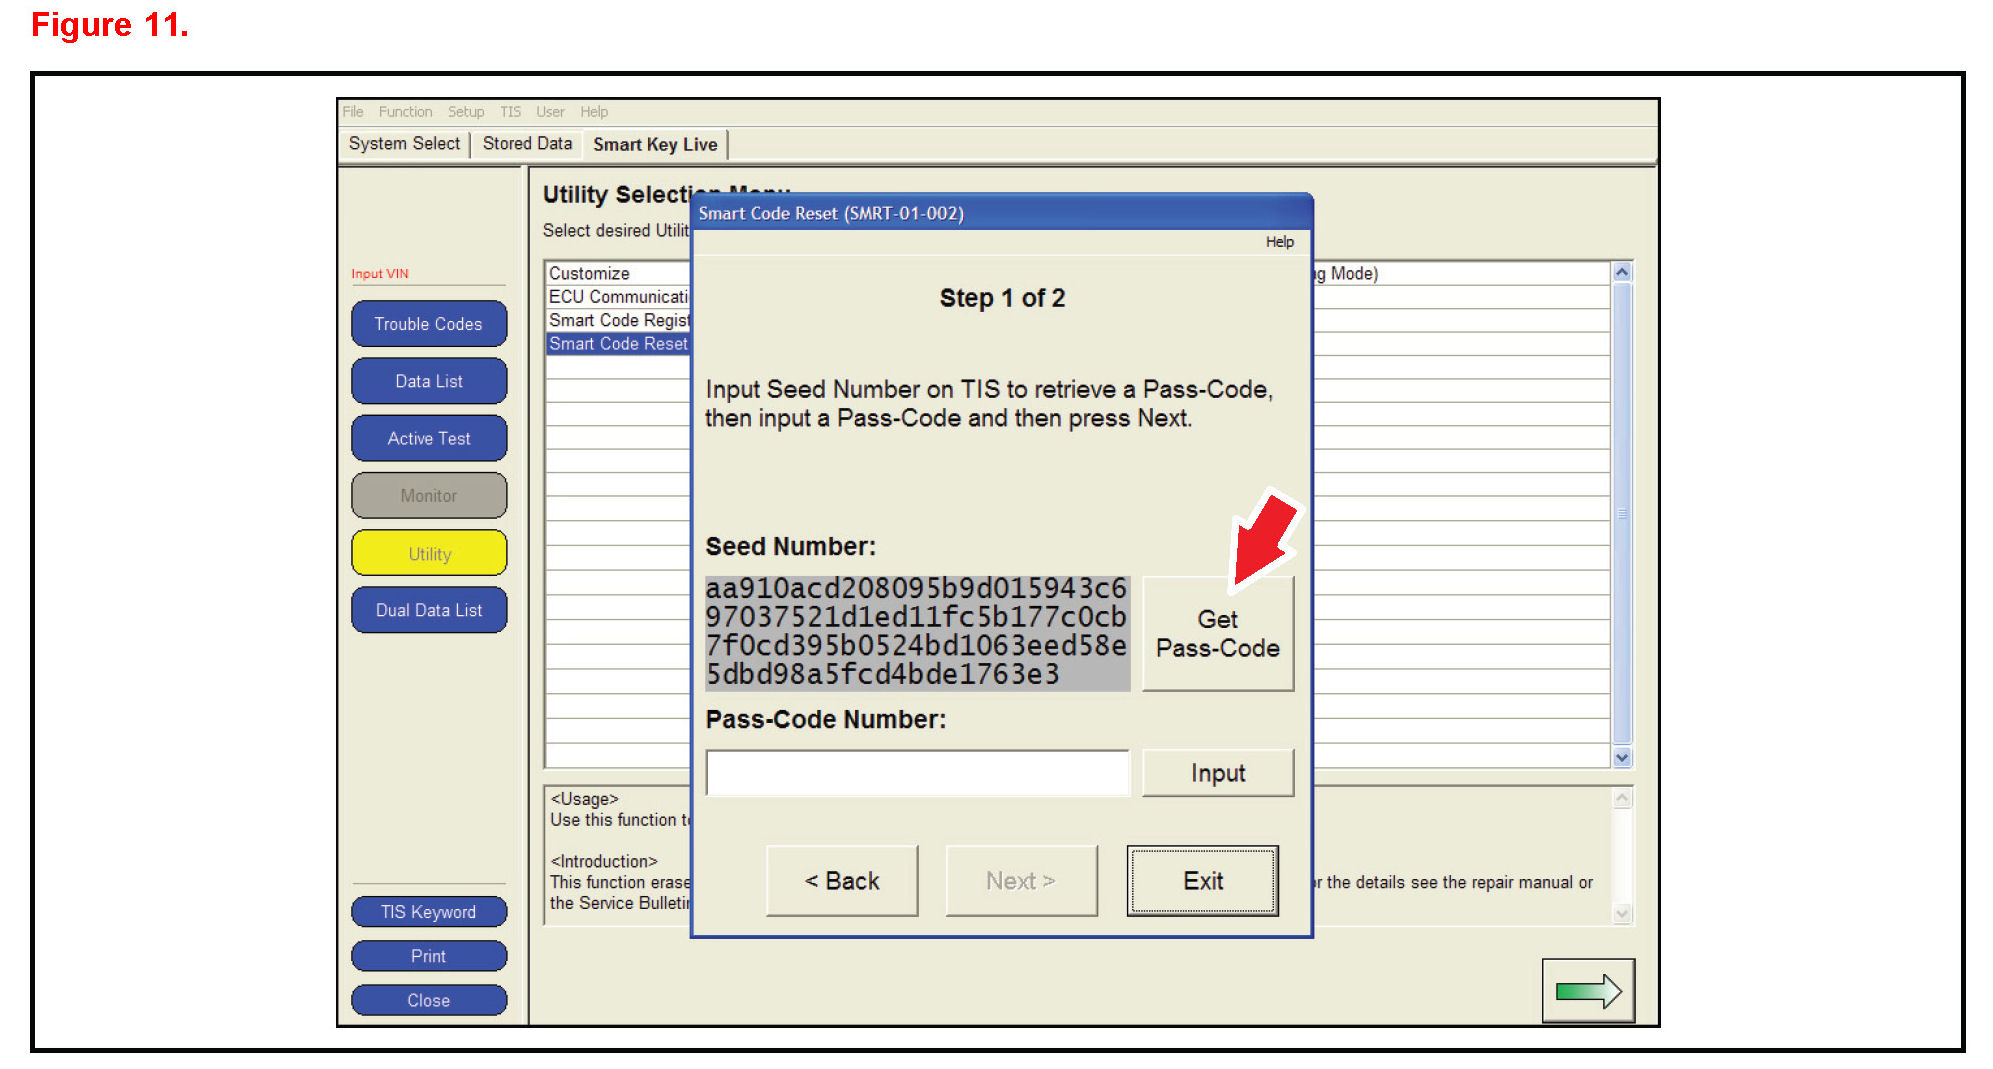The width and height of the screenshot is (1993, 1069).
Task: Click the TIS Keyword button
Action: pos(429,912)
